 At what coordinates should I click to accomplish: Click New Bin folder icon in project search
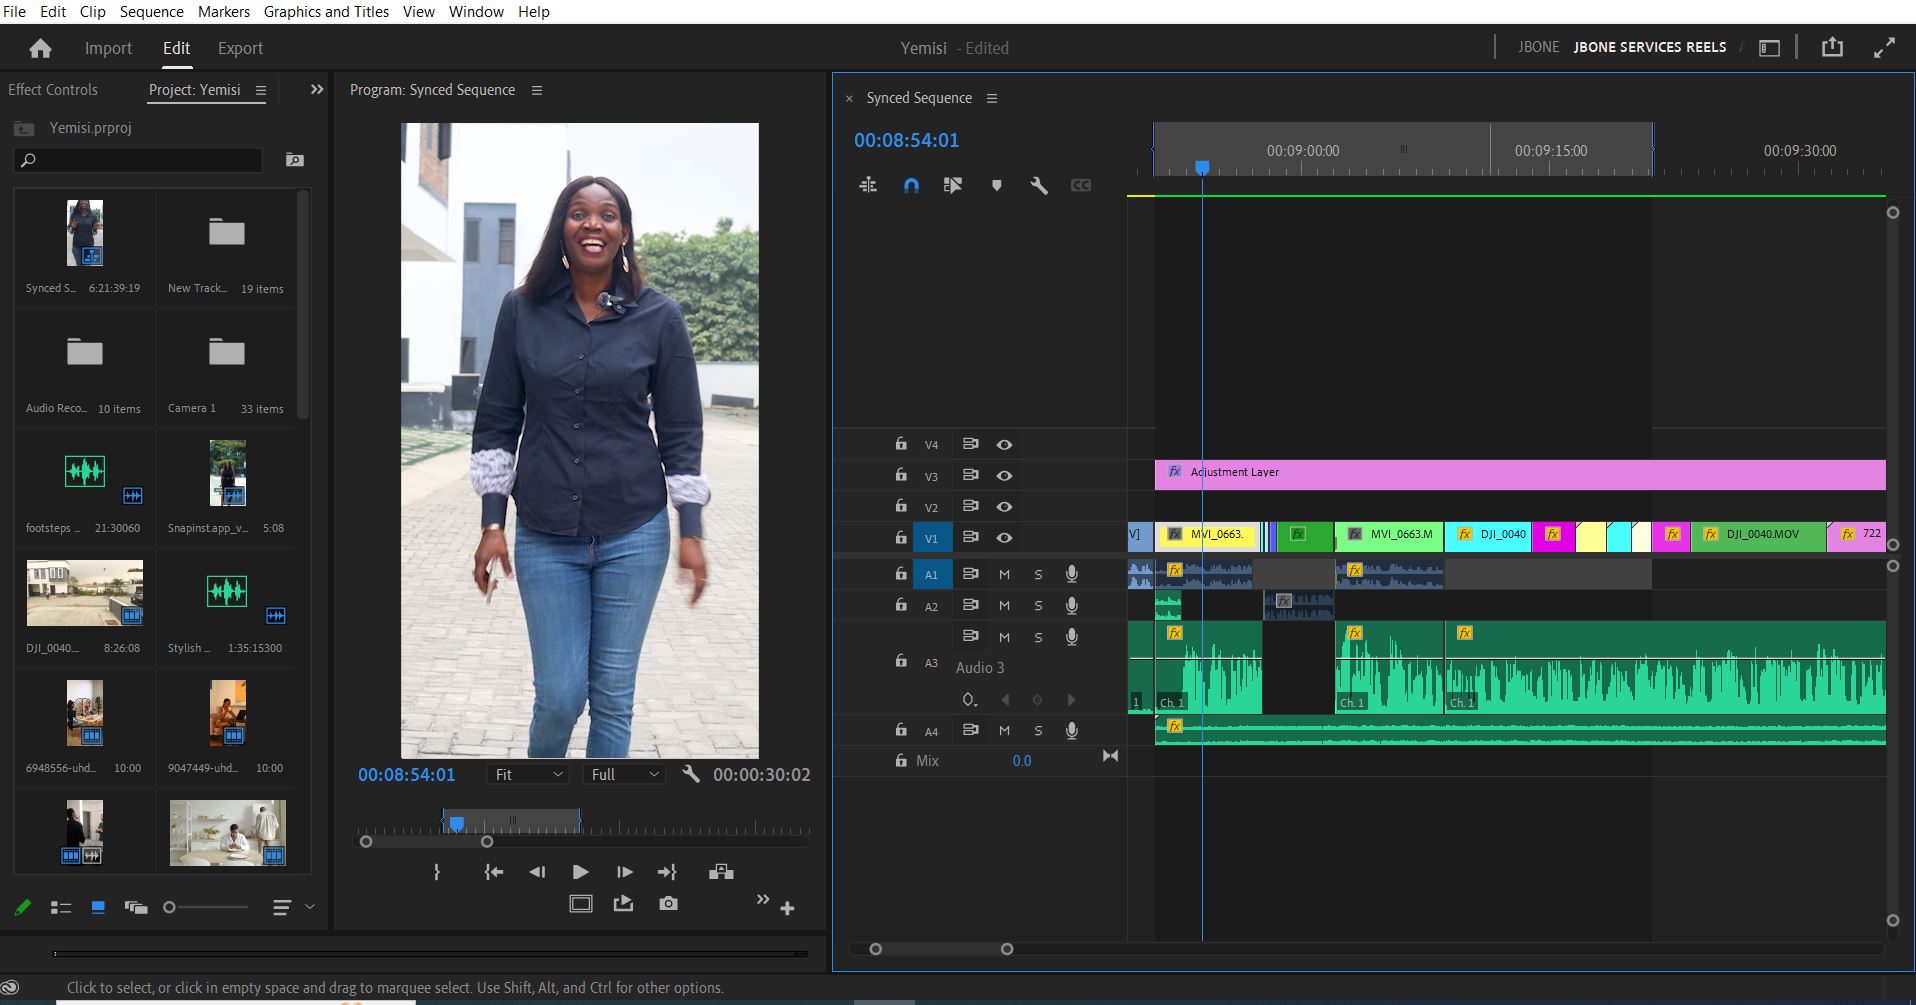(294, 160)
